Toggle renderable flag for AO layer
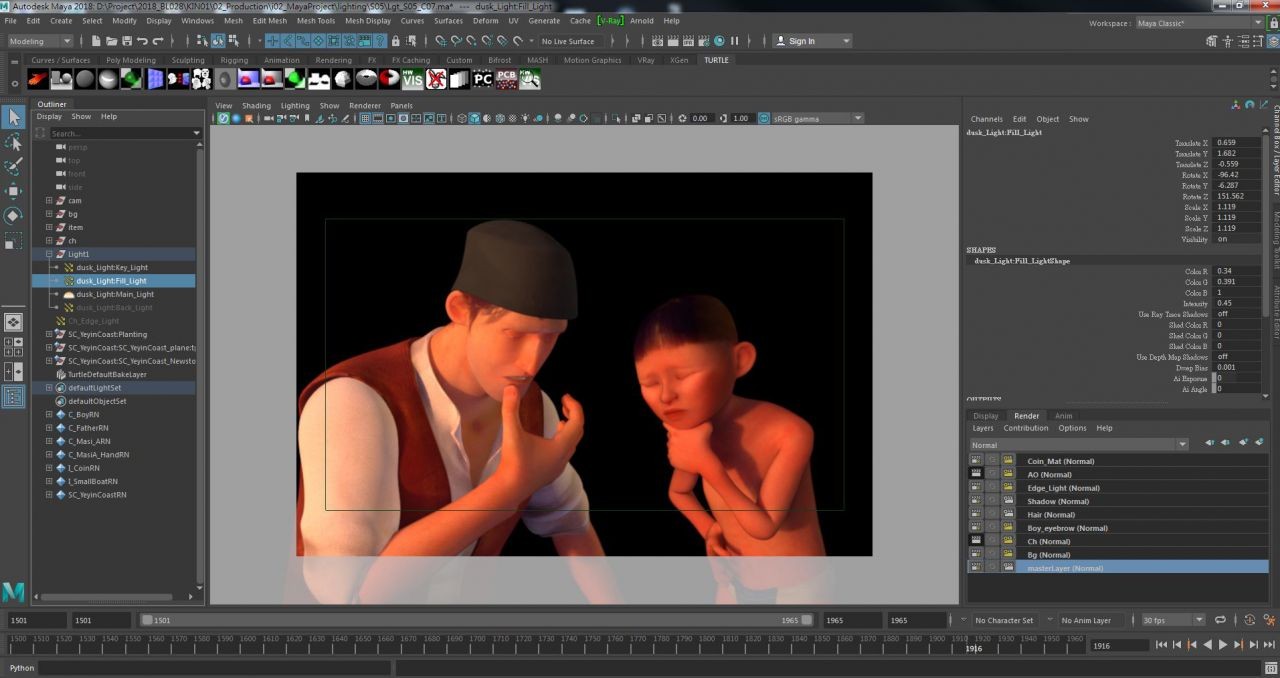The image size is (1280, 678). click(975, 475)
